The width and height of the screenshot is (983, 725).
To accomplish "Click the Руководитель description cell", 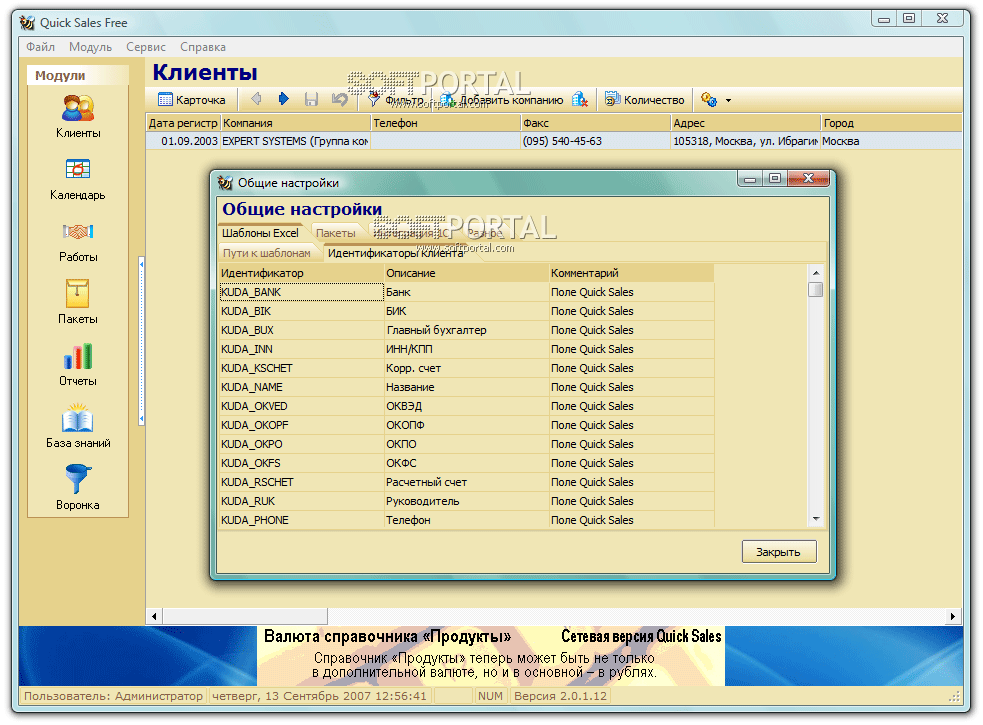I will [x=466, y=501].
